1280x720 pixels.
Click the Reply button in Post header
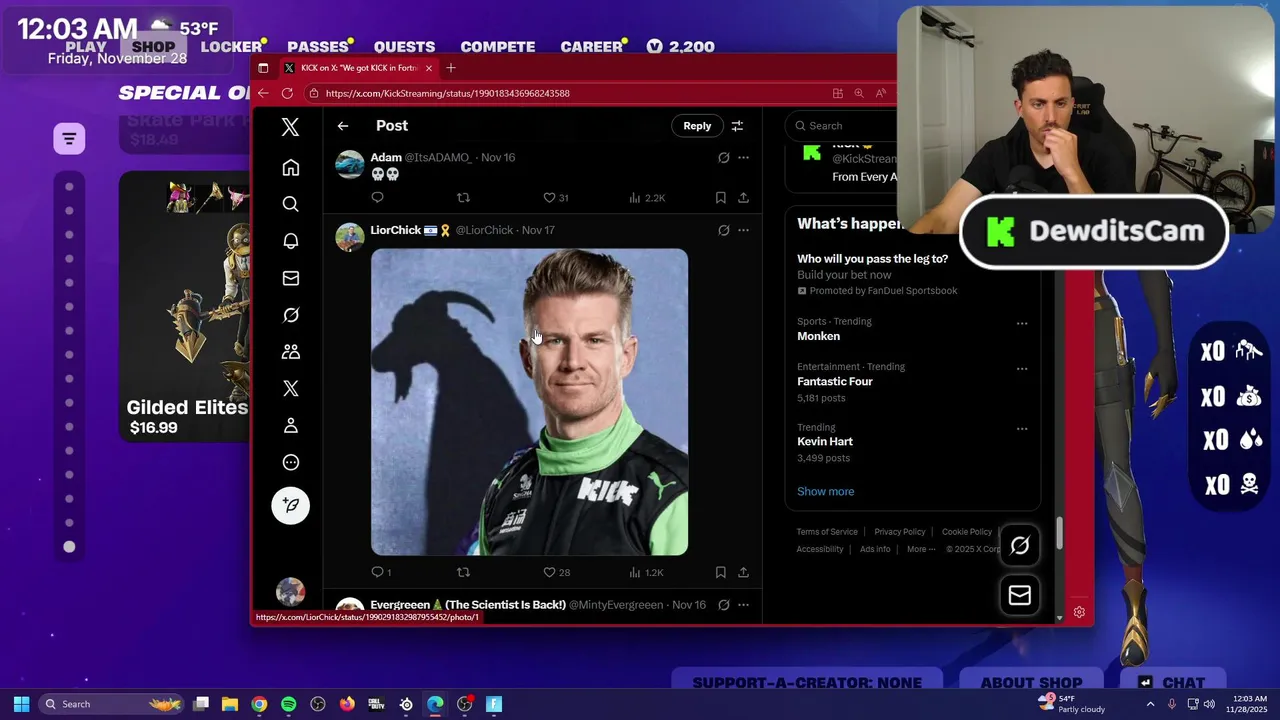[697, 126]
